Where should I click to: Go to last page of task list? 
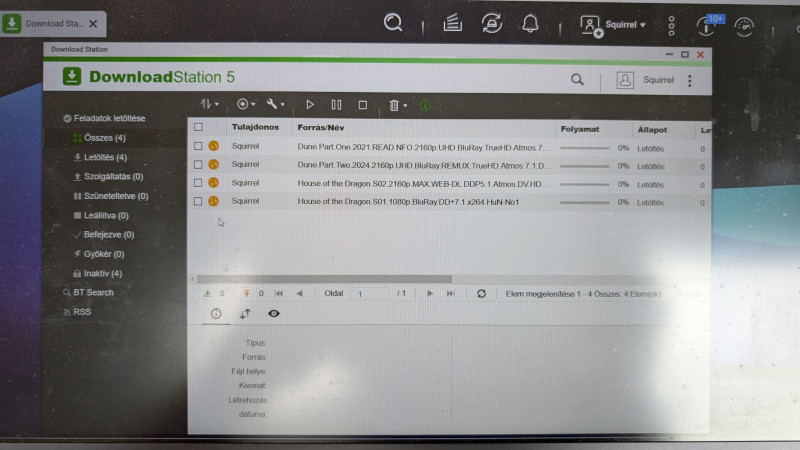[451, 293]
